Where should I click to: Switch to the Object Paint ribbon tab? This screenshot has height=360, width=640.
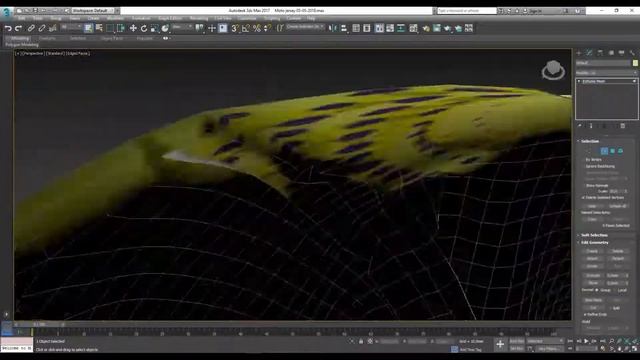112,38
